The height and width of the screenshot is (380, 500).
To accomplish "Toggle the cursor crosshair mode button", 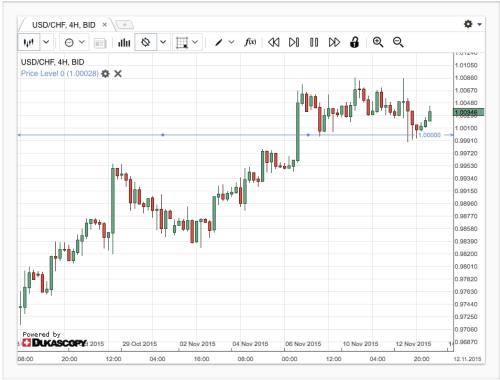I will click(x=146, y=42).
